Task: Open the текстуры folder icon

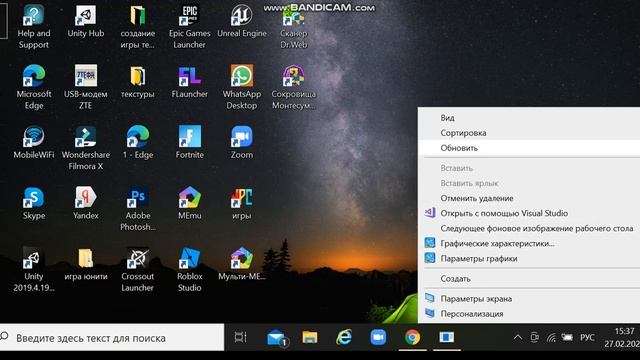Action: (138, 82)
